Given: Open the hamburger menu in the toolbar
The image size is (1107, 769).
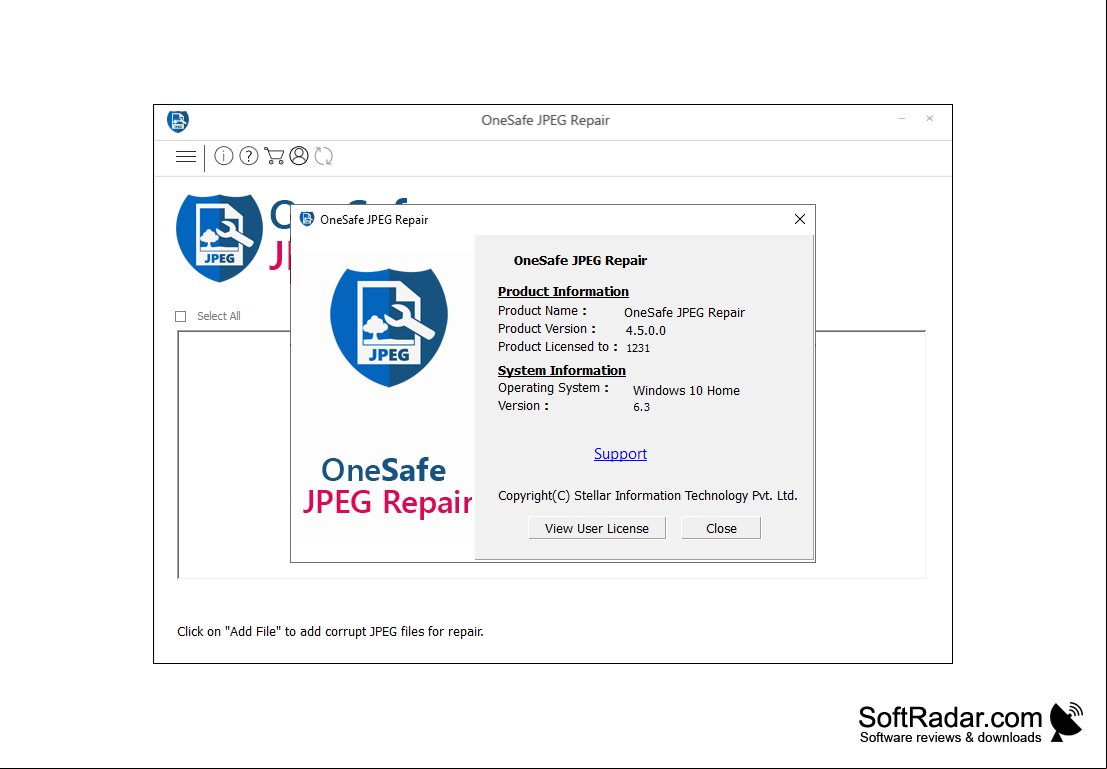Looking at the screenshot, I should pyautogui.click(x=186, y=156).
